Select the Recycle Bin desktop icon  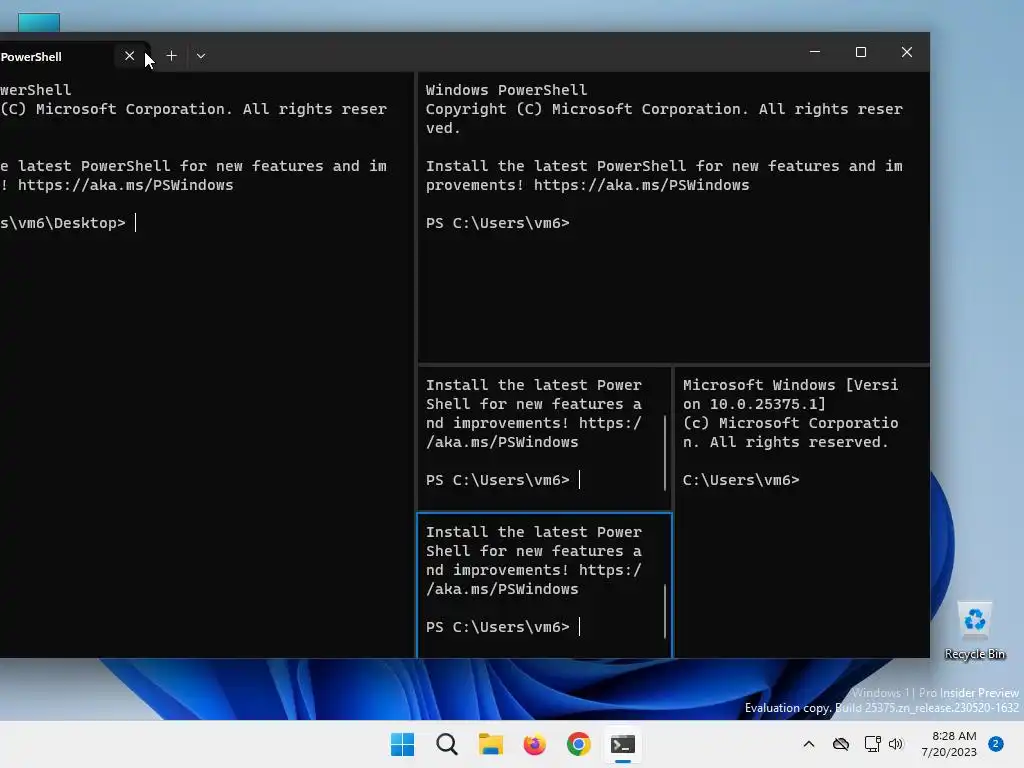(x=974, y=631)
